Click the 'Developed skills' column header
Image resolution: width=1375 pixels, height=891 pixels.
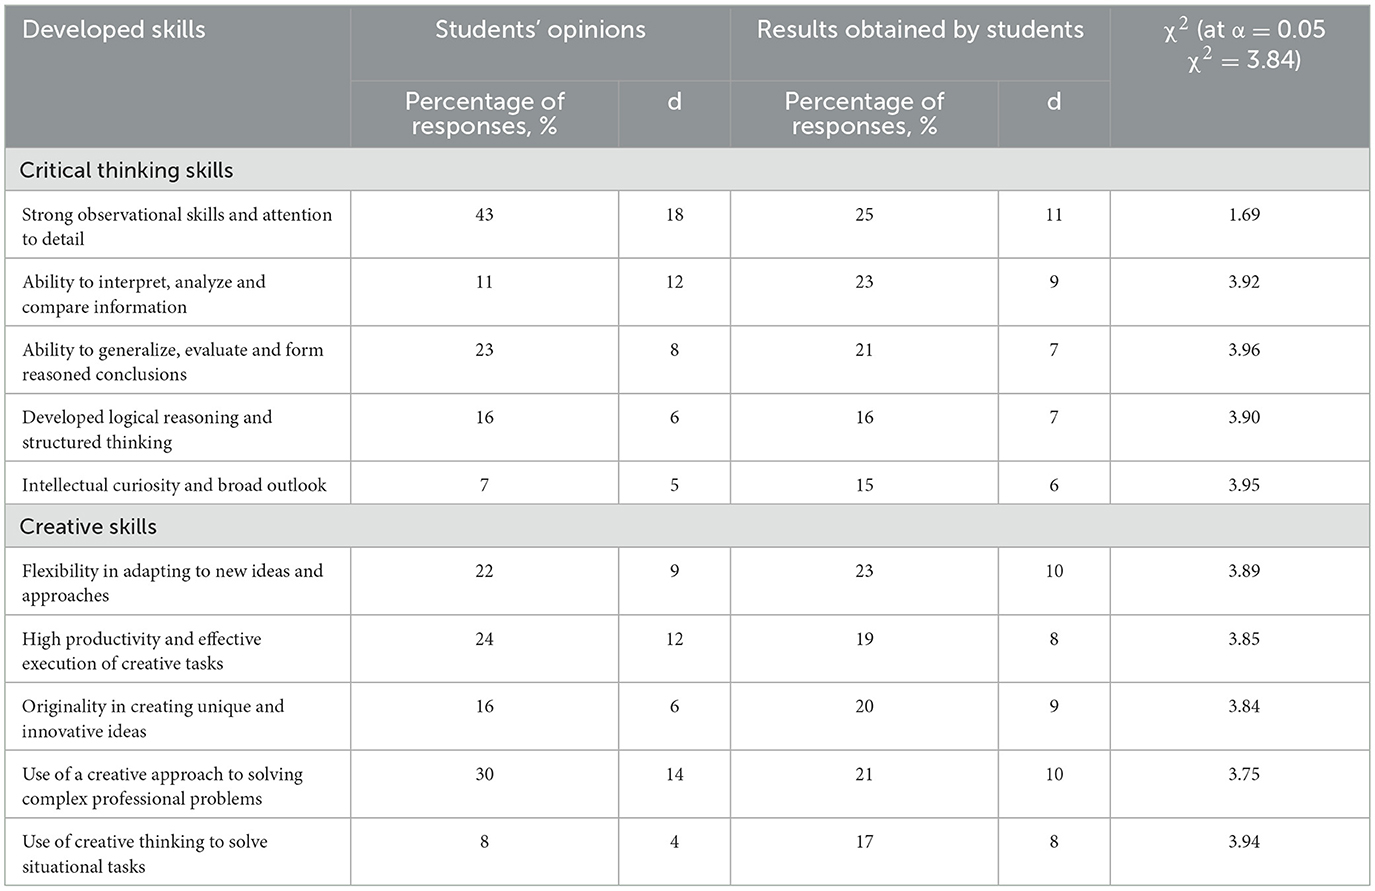[x=114, y=30]
